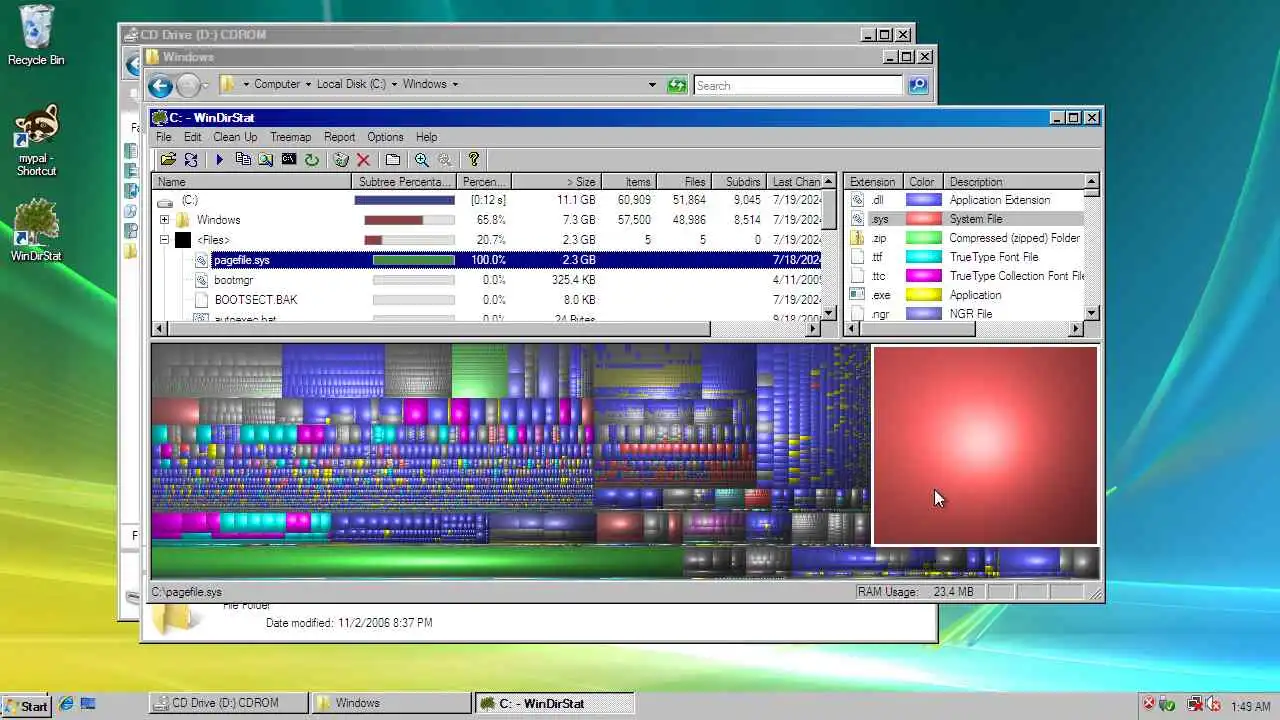1280x720 pixels.
Task: Click the bootmgr file icon
Action: [201, 280]
